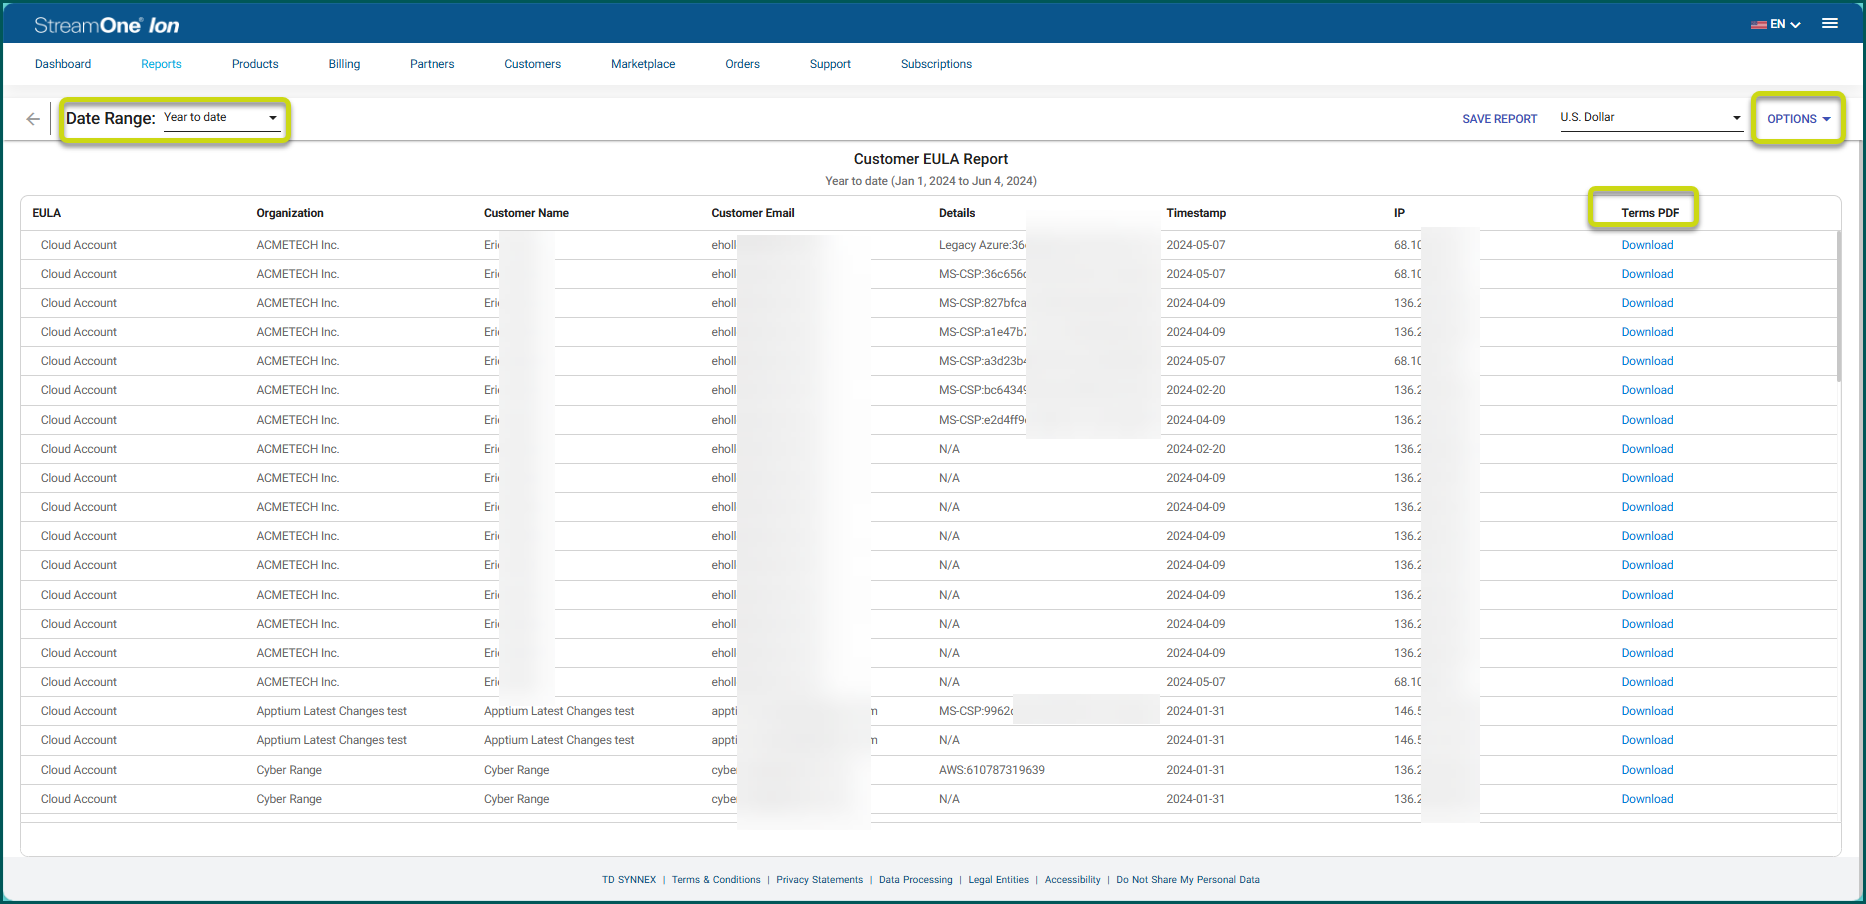
Task: Download terms PDF for Legacy Azure row
Action: click(1647, 245)
